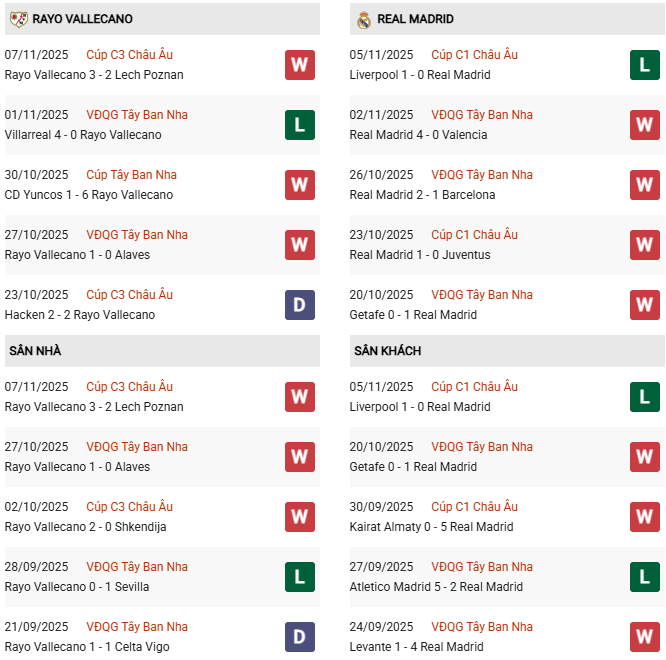Open the REAL MADRID team header

tap(417, 19)
